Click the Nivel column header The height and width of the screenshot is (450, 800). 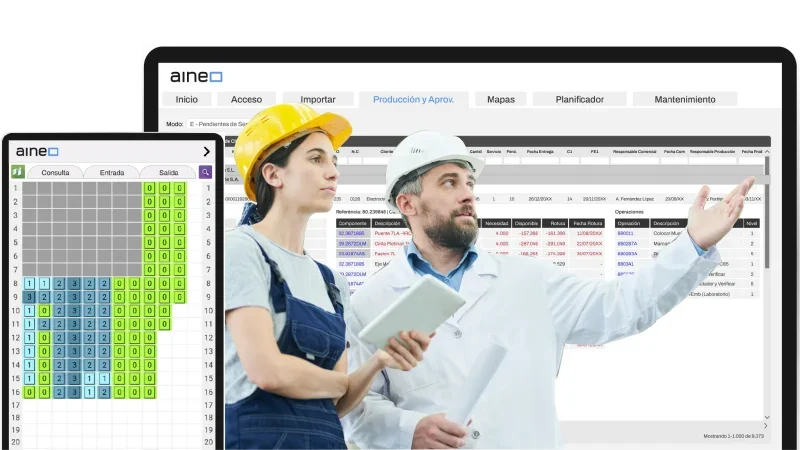752,223
